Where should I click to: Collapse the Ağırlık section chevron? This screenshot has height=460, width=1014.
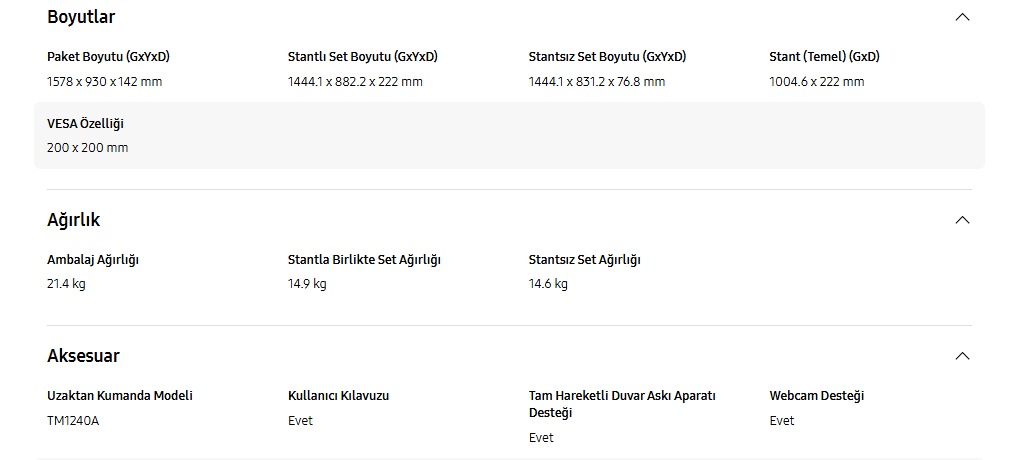point(962,220)
